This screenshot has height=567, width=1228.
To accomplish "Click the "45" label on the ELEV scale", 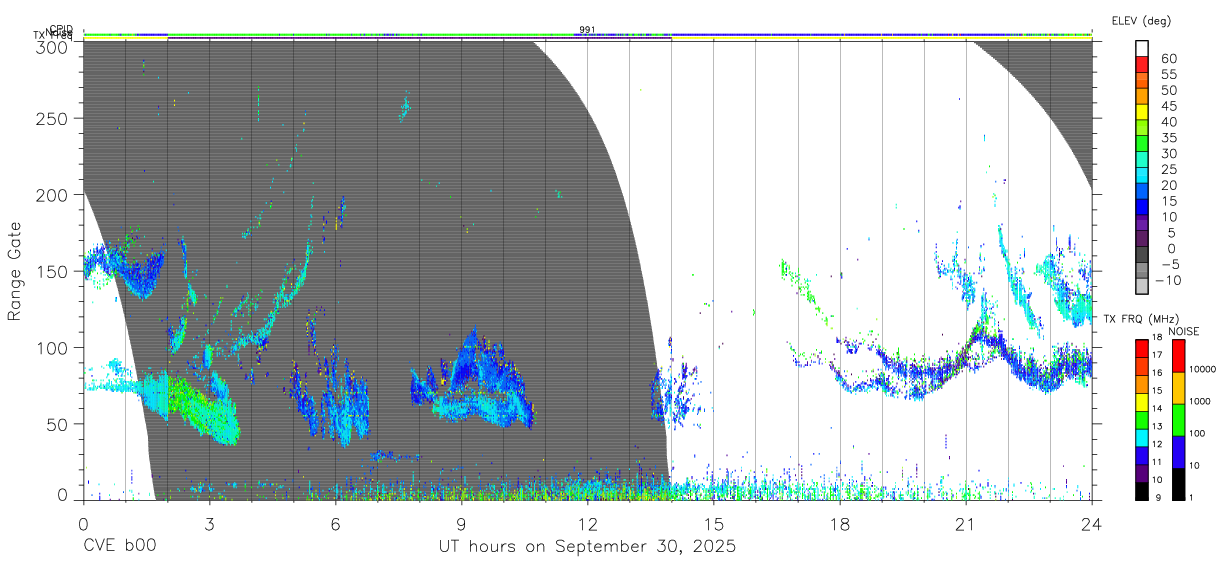I will (x=1167, y=106).
